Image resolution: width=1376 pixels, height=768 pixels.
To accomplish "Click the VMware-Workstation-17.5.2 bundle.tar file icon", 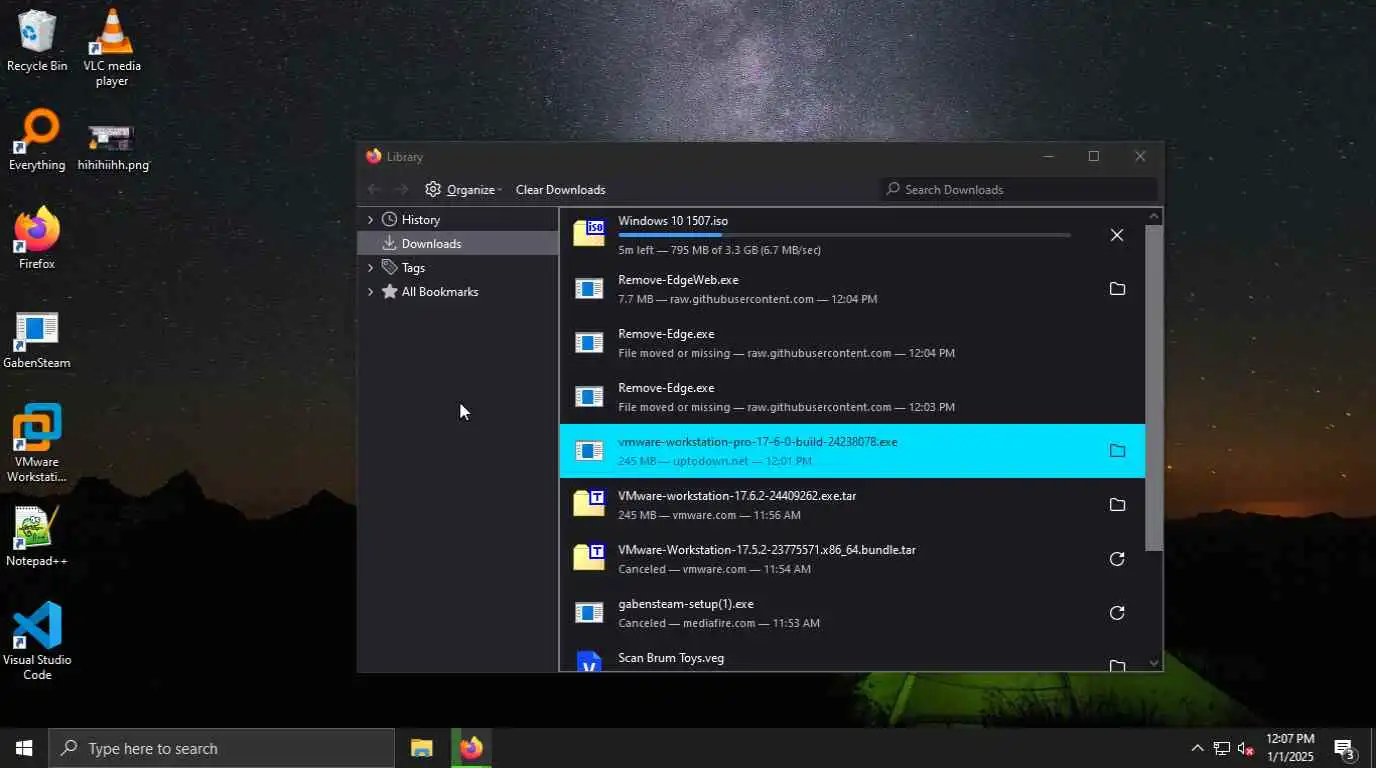I will pos(589,557).
